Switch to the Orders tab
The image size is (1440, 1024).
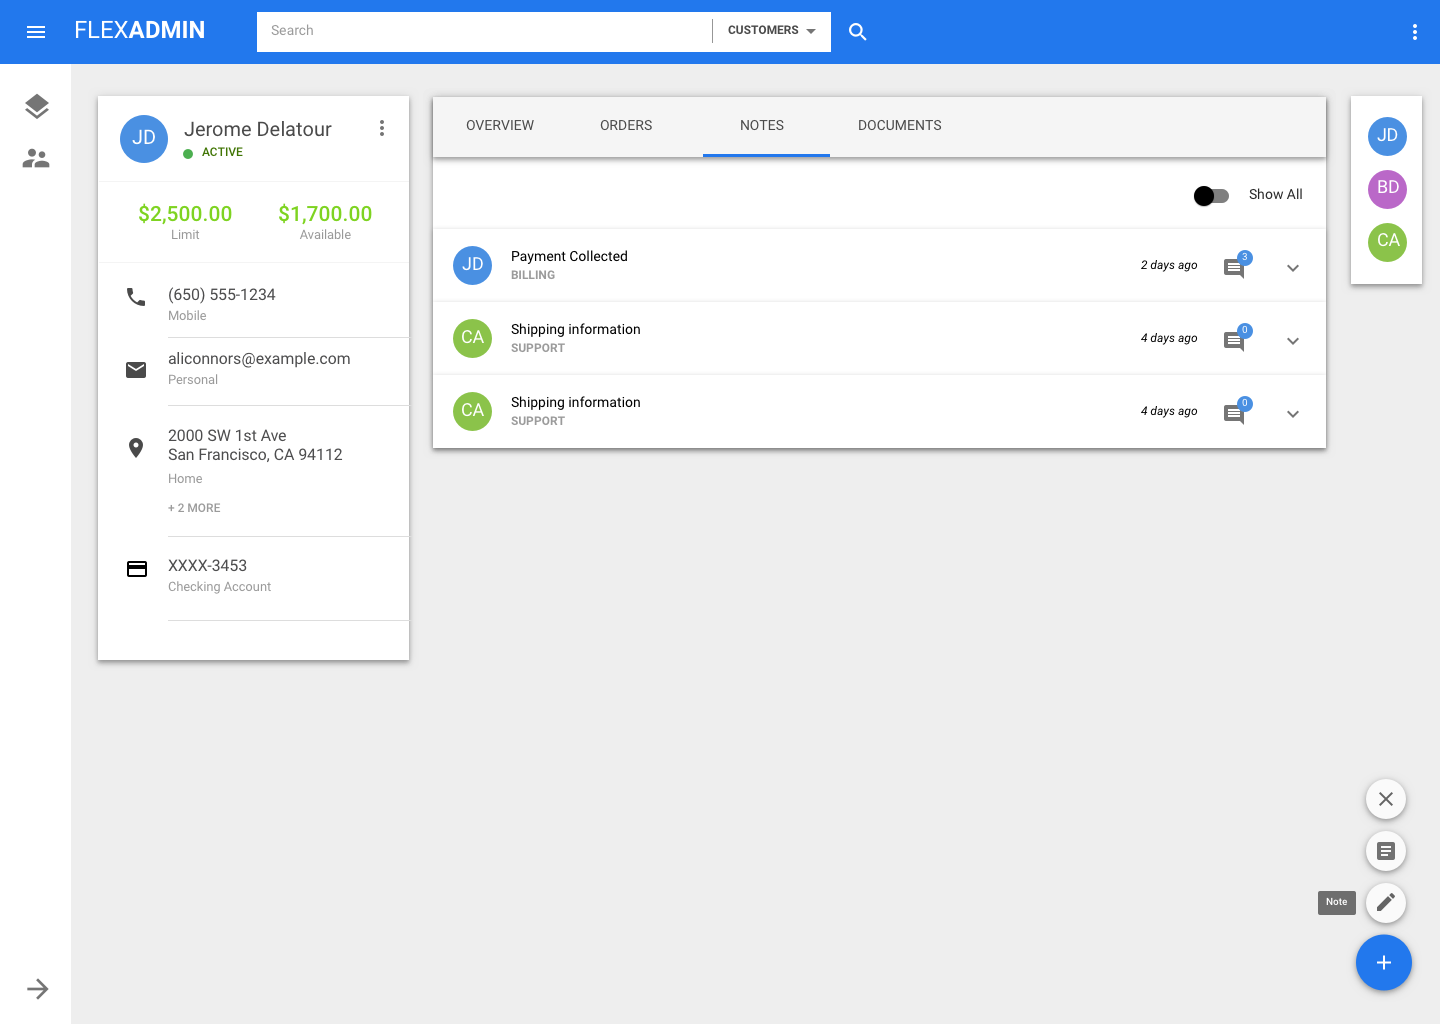[626, 126]
